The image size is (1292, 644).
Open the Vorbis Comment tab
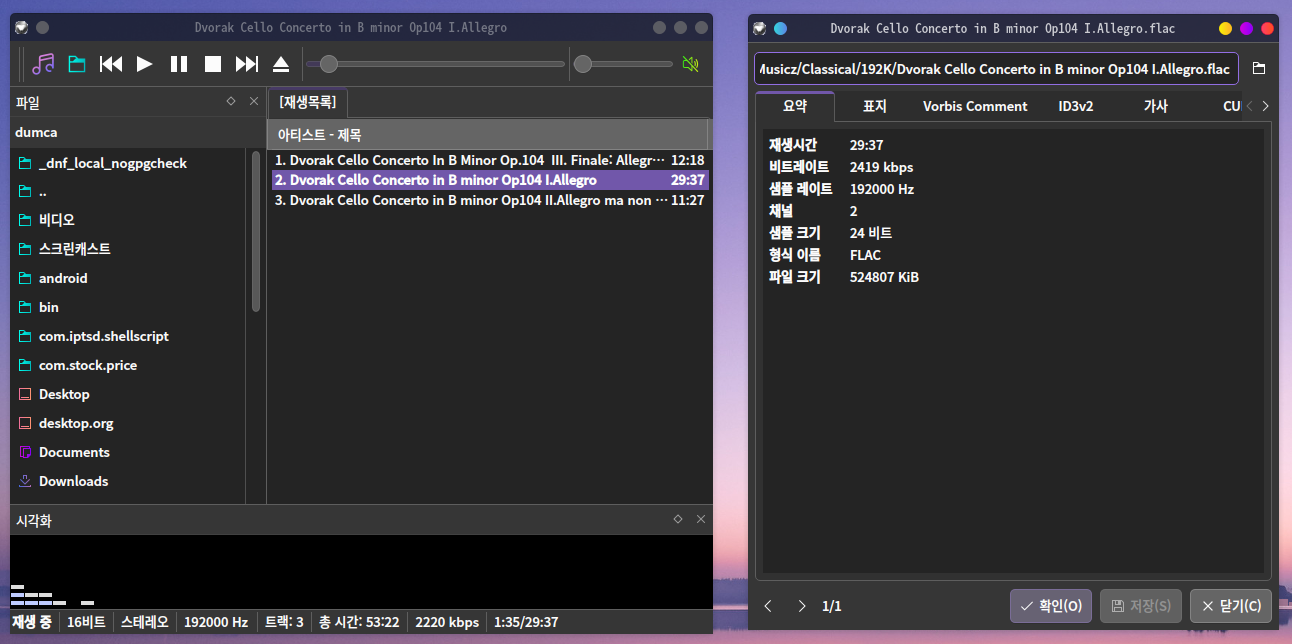tap(975, 106)
